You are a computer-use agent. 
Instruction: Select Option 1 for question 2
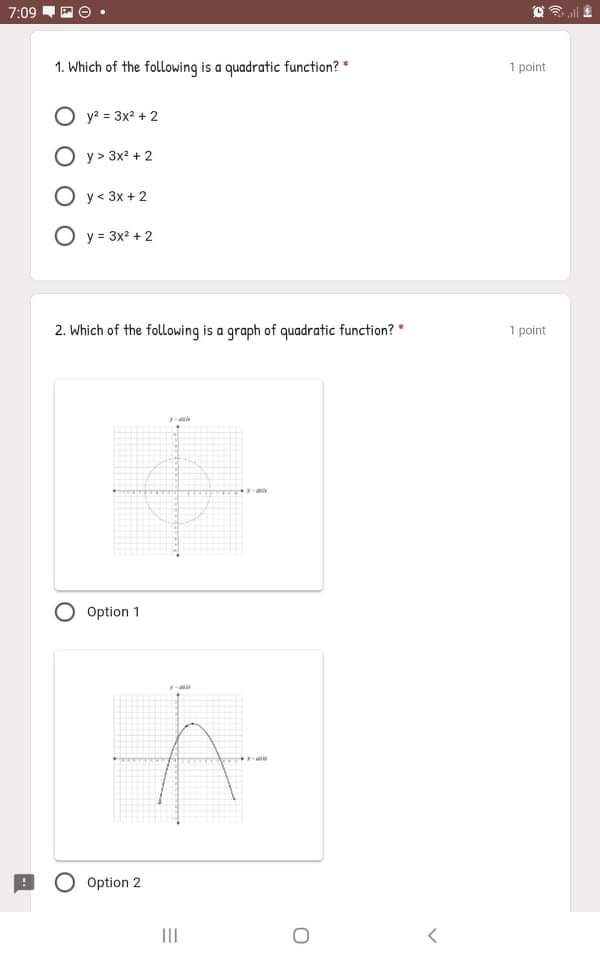pos(63,612)
